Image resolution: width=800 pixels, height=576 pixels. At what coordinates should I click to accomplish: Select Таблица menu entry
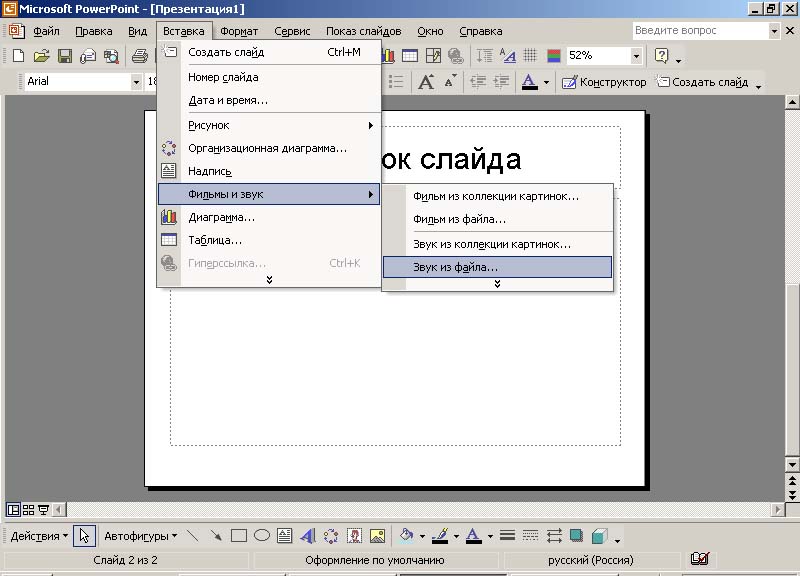[269, 240]
